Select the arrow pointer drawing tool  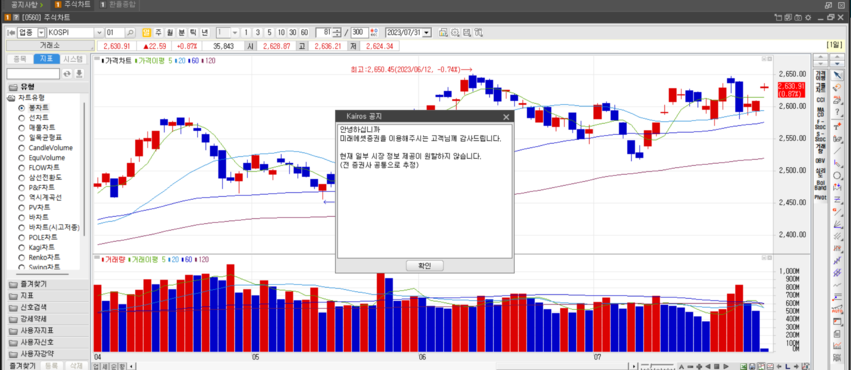click(837, 75)
